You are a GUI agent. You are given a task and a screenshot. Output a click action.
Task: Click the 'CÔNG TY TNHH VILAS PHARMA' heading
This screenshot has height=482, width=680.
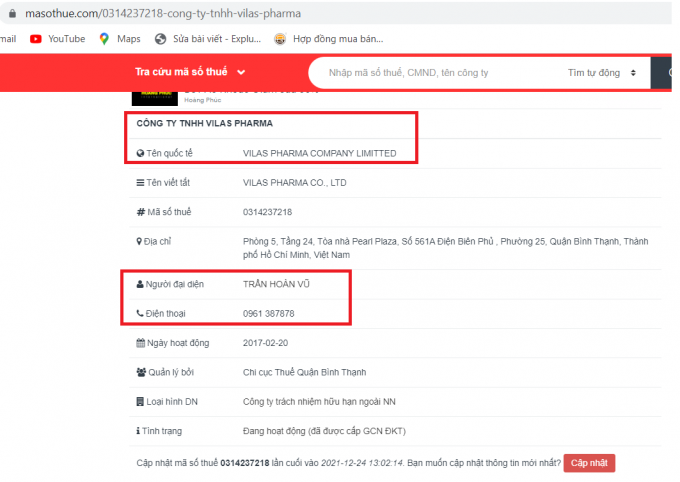click(205, 124)
